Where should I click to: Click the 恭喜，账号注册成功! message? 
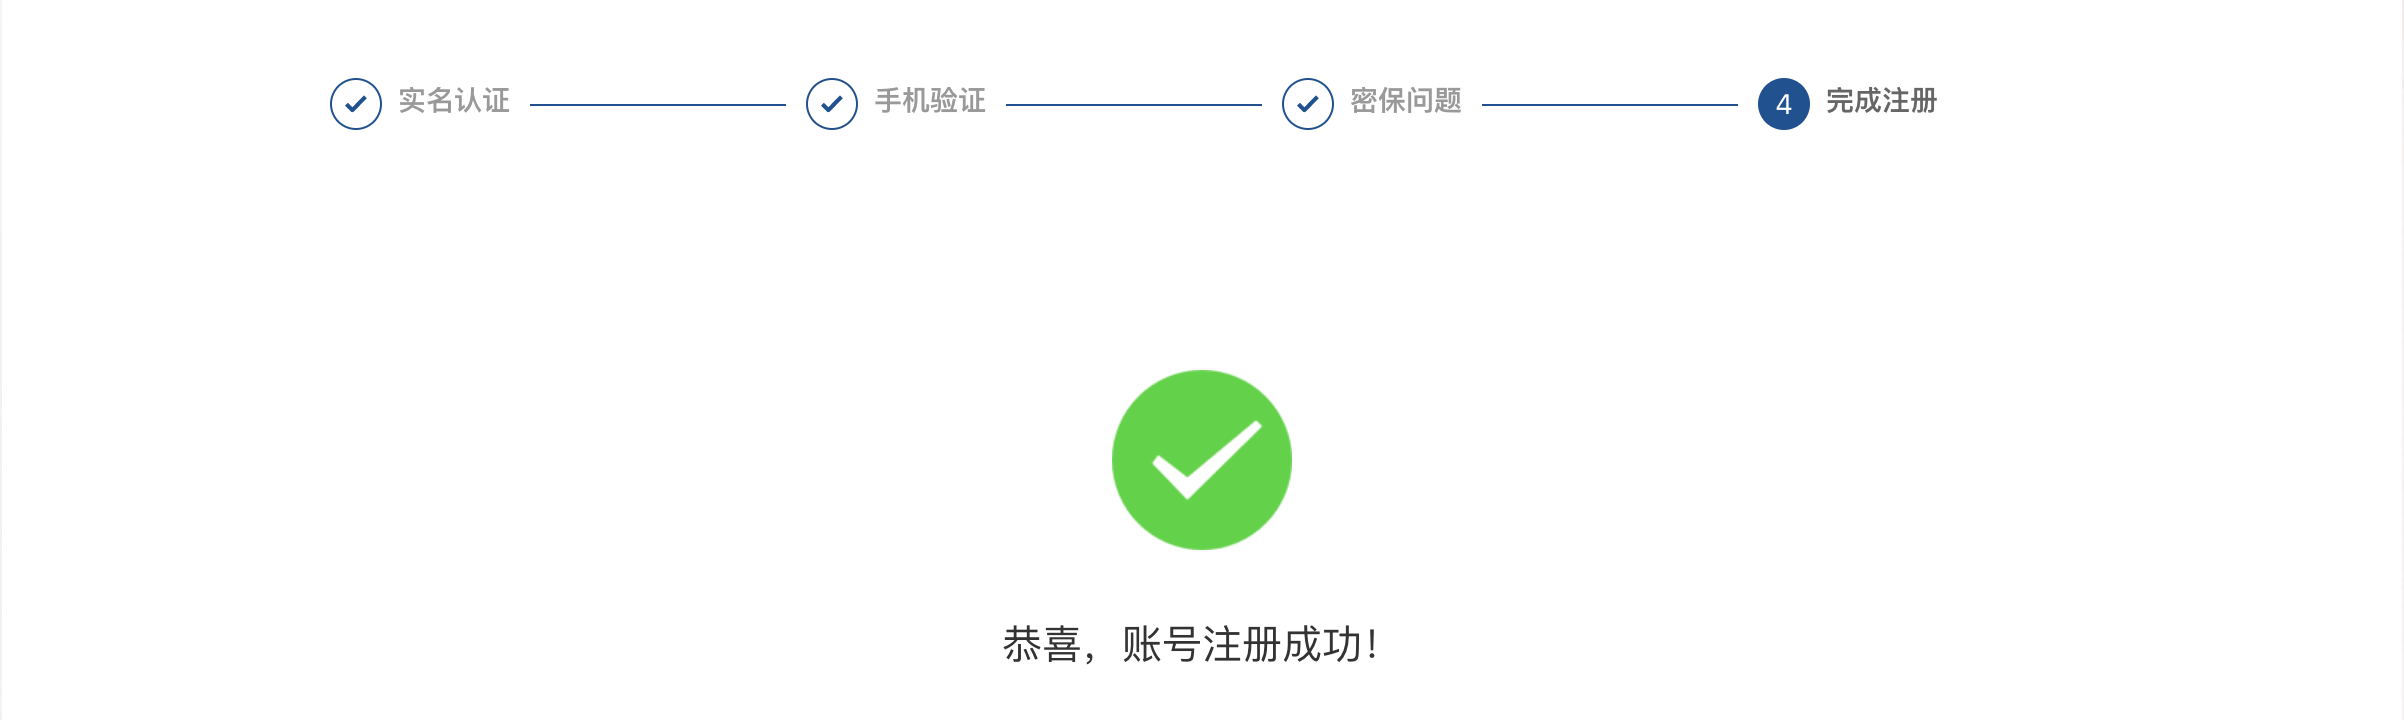pos(1191,645)
